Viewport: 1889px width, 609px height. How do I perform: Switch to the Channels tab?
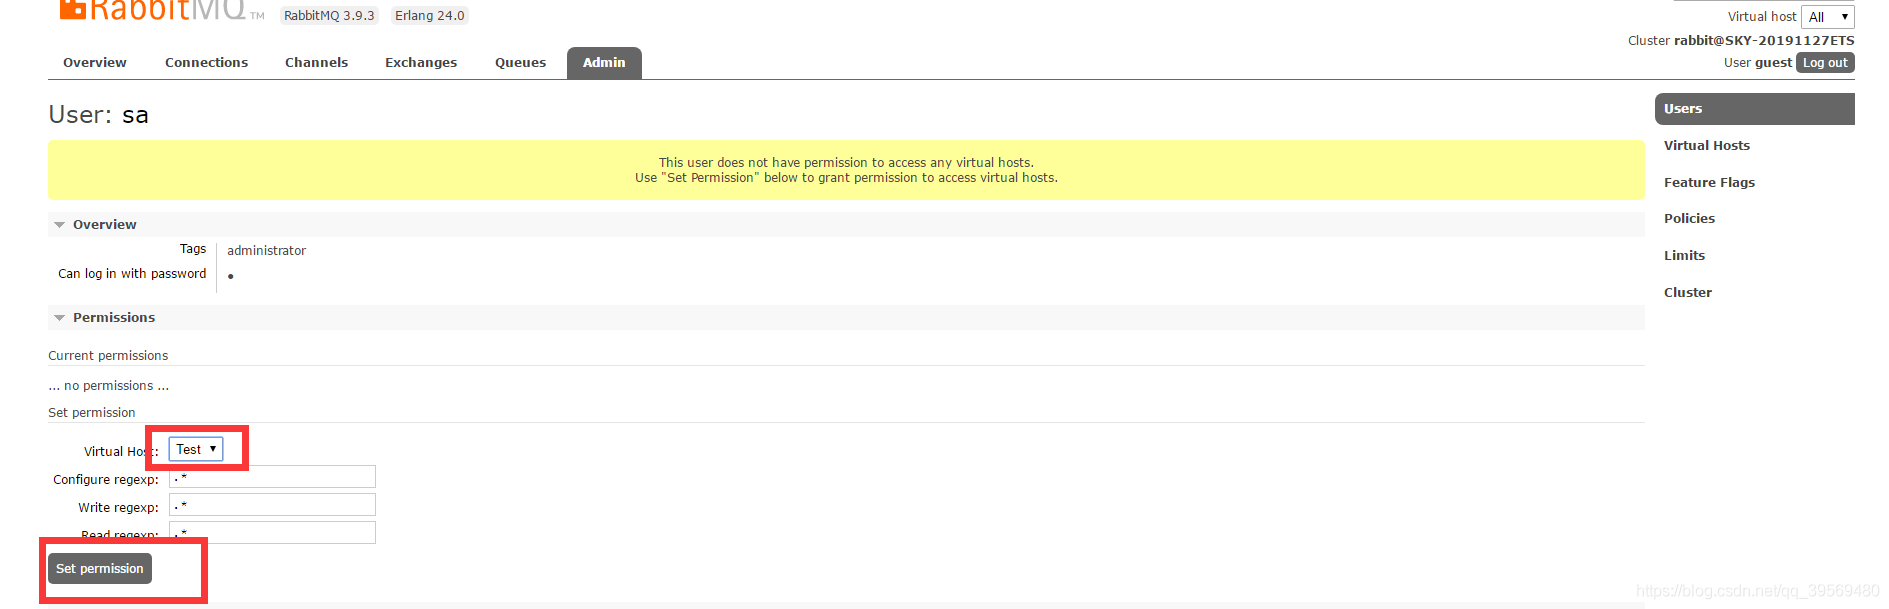click(x=316, y=62)
